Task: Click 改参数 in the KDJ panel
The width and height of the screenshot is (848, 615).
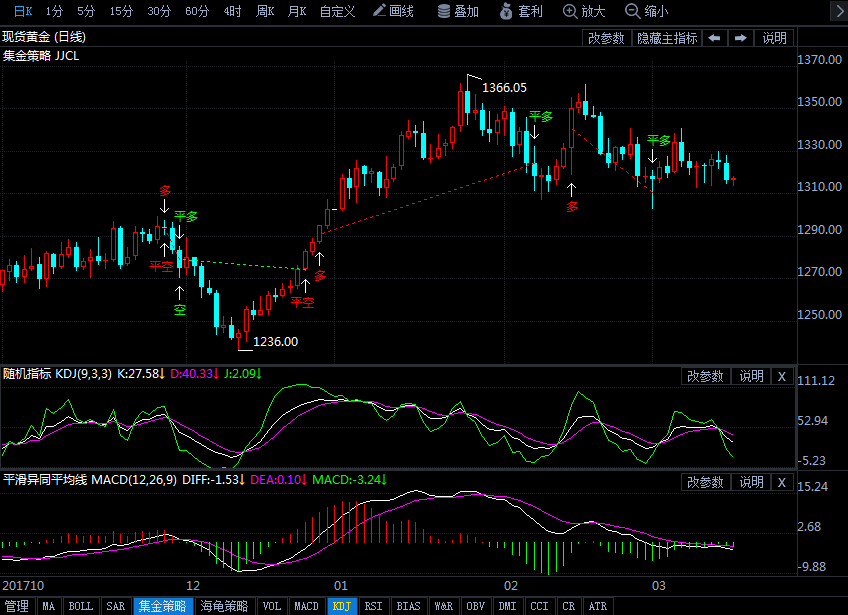Action: click(x=706, y=376)
